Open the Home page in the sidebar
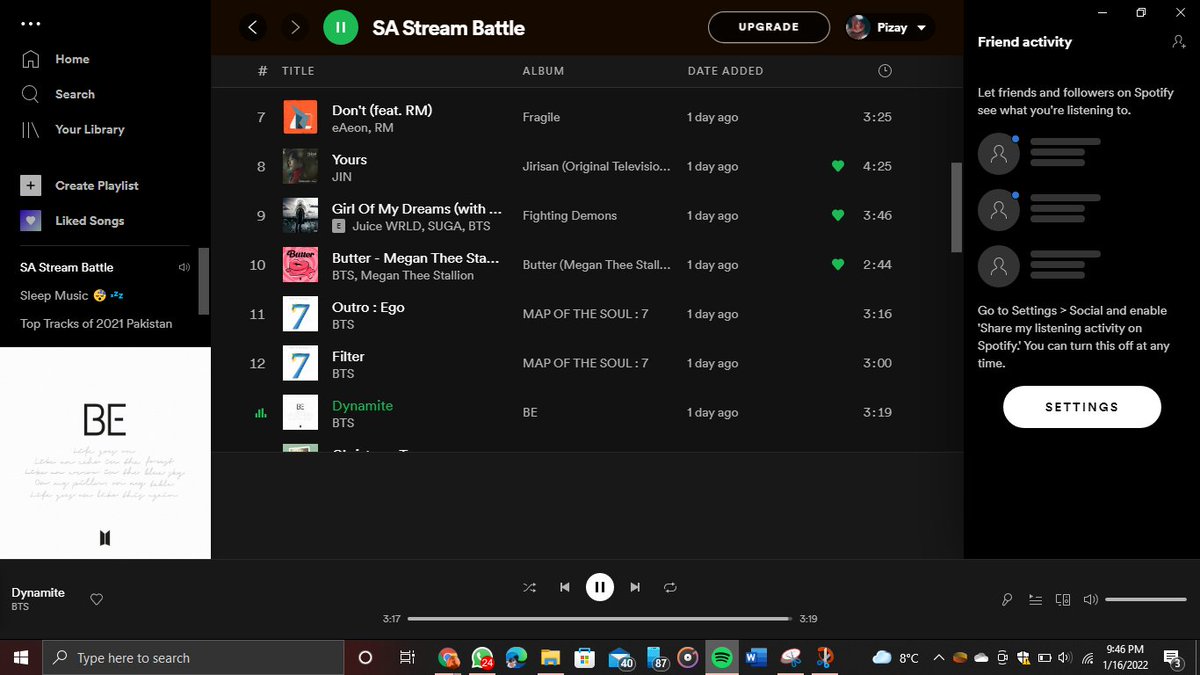The width and height of the screenshot is (1200, 675). 55,59
